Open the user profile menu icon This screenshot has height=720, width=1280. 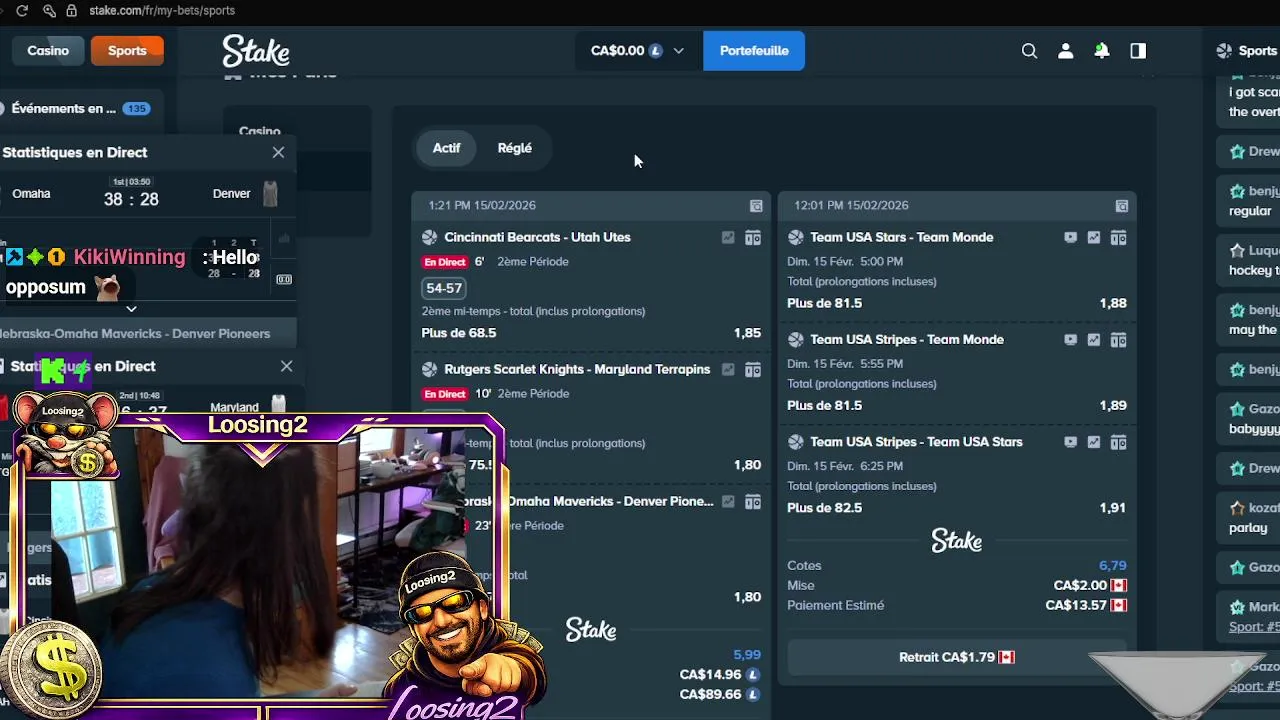1065,51
